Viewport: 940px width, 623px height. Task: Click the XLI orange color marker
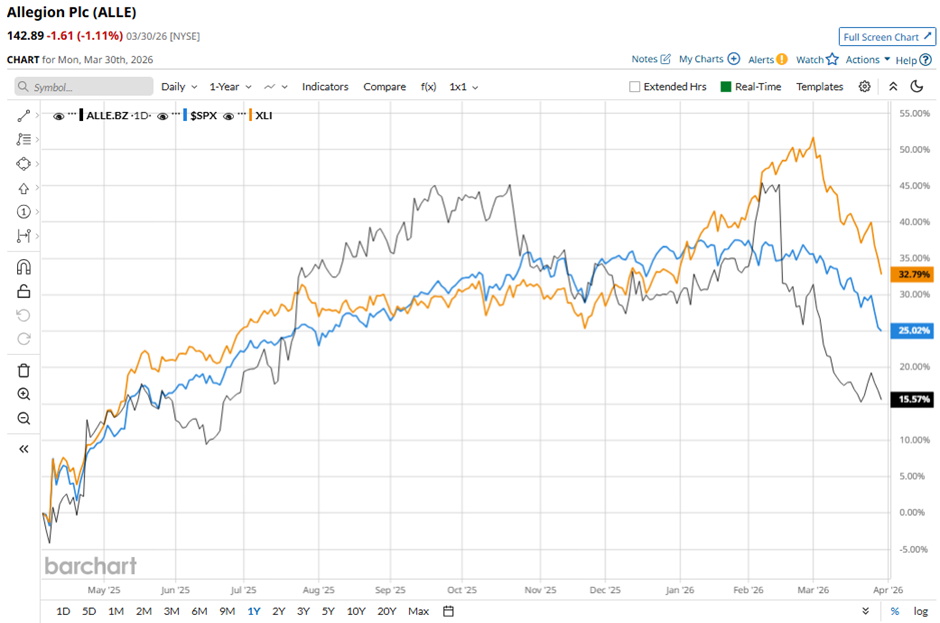[250, 115]
